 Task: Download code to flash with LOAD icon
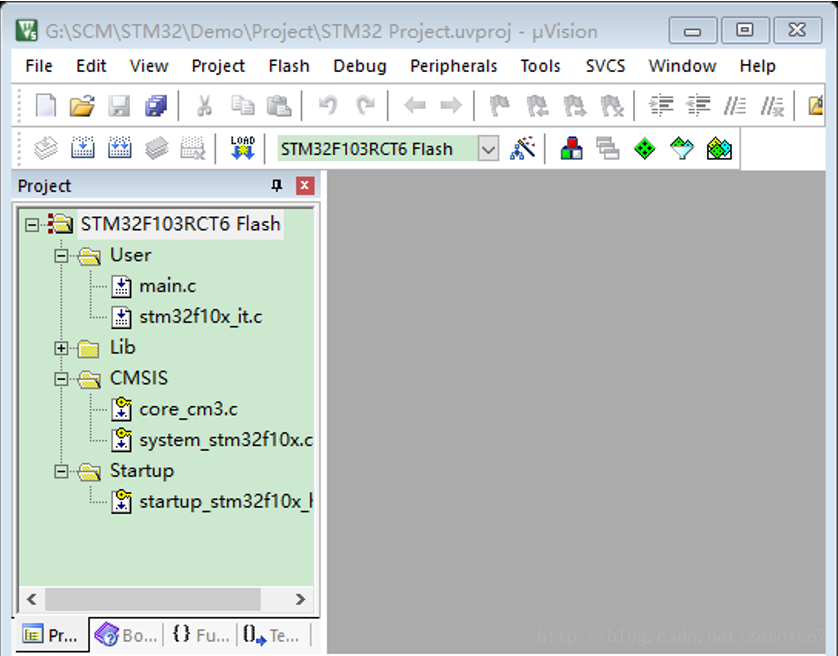243,148
